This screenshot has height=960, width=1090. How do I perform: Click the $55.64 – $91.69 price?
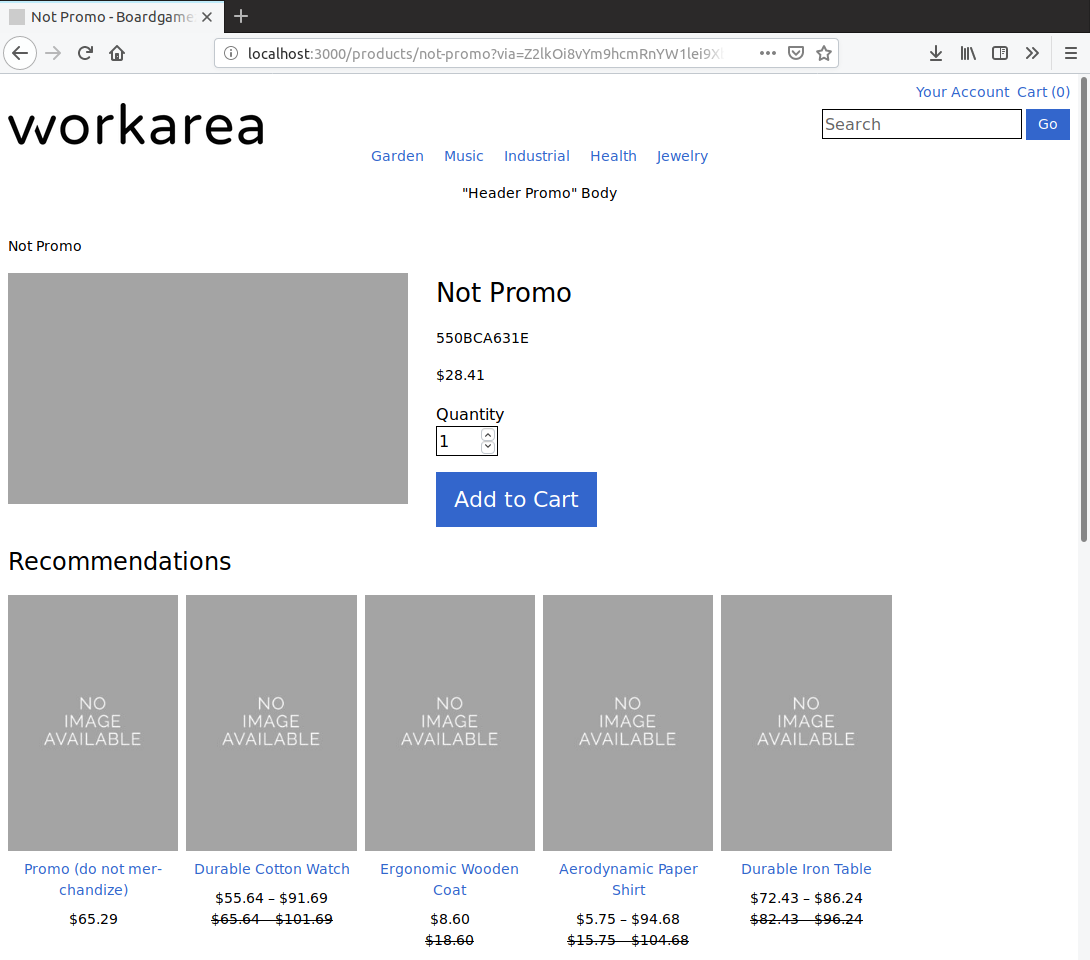272,898
